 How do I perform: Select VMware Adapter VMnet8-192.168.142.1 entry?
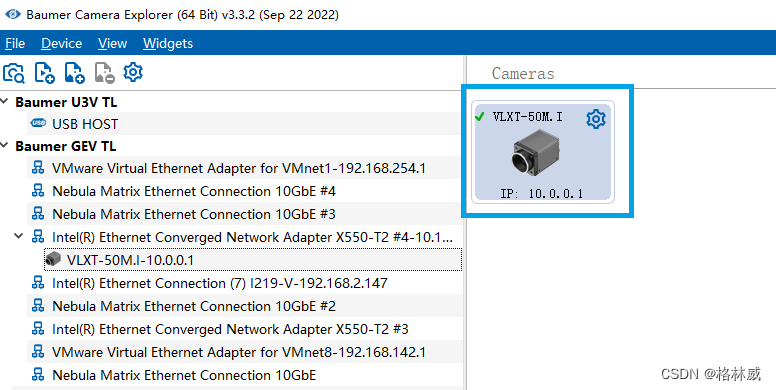click(x=245, y=352)
